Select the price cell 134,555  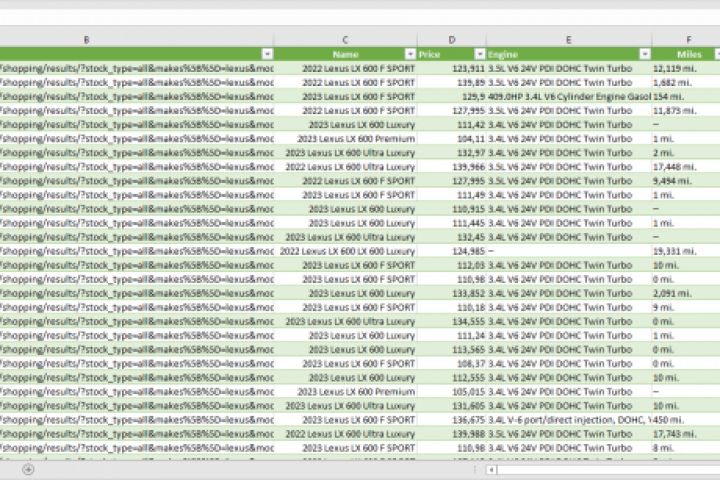451,322
